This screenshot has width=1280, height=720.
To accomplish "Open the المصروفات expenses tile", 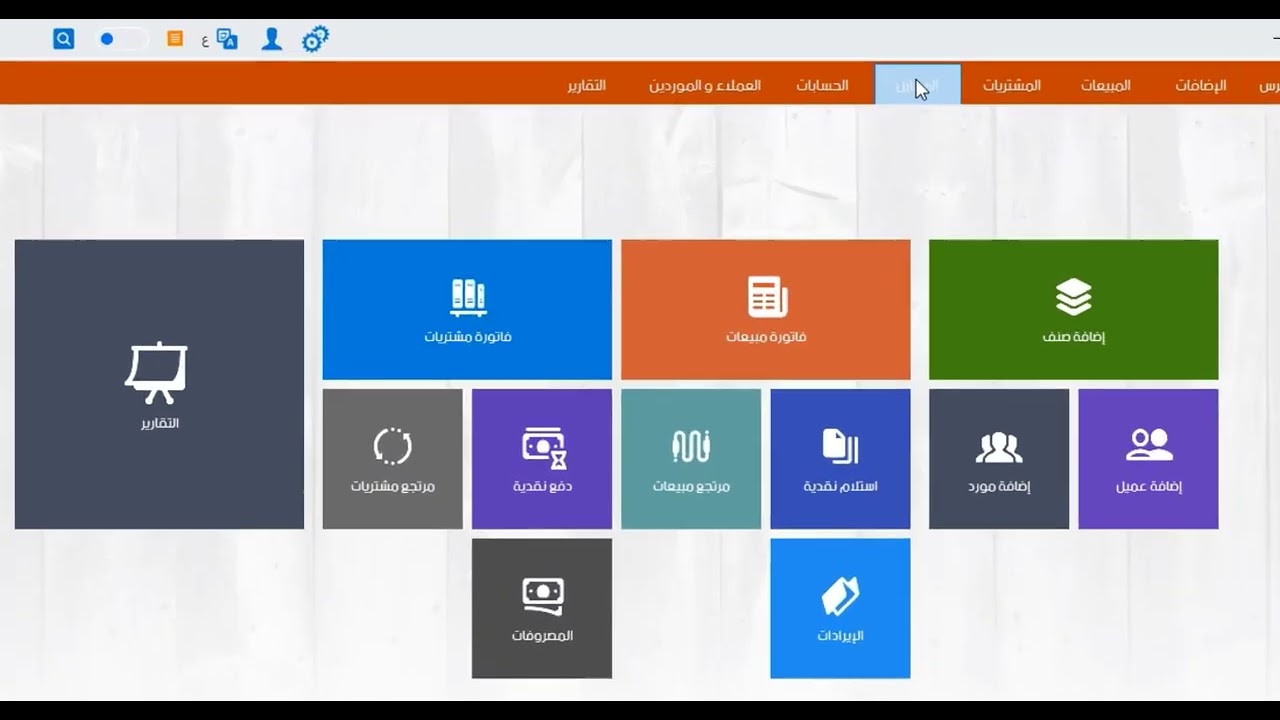I will [542, 609].
